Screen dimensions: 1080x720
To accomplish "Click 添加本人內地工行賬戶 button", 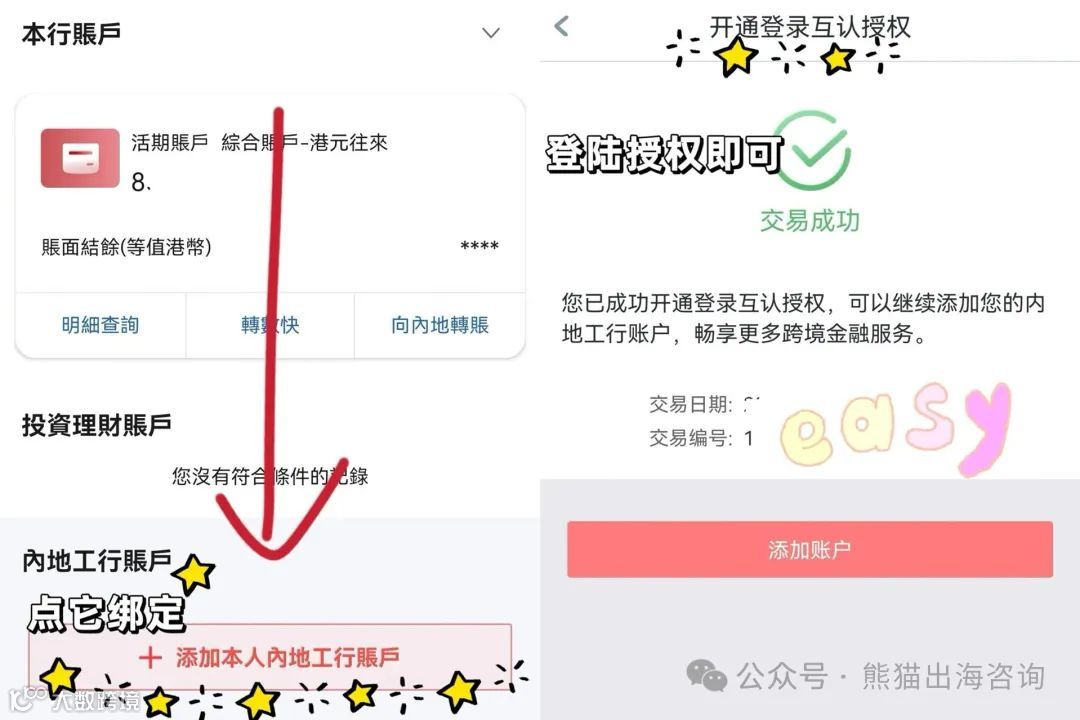I will pyautogui.click(x=270, y=657).
